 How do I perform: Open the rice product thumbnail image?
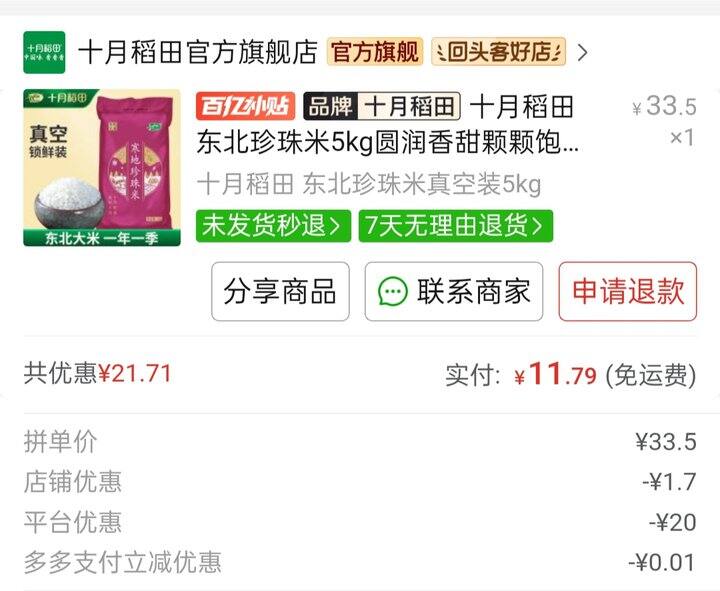coord(102,168)
